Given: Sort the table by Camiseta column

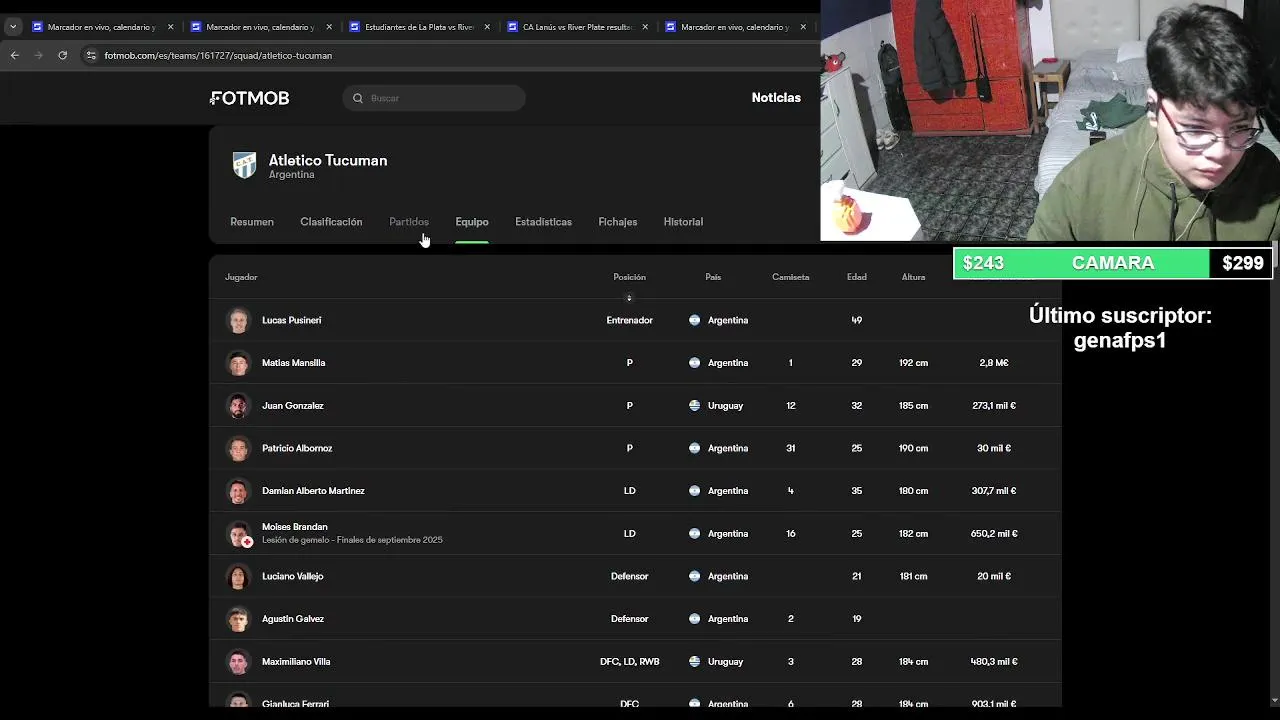Looking at the screenshot, I should 790,277.
